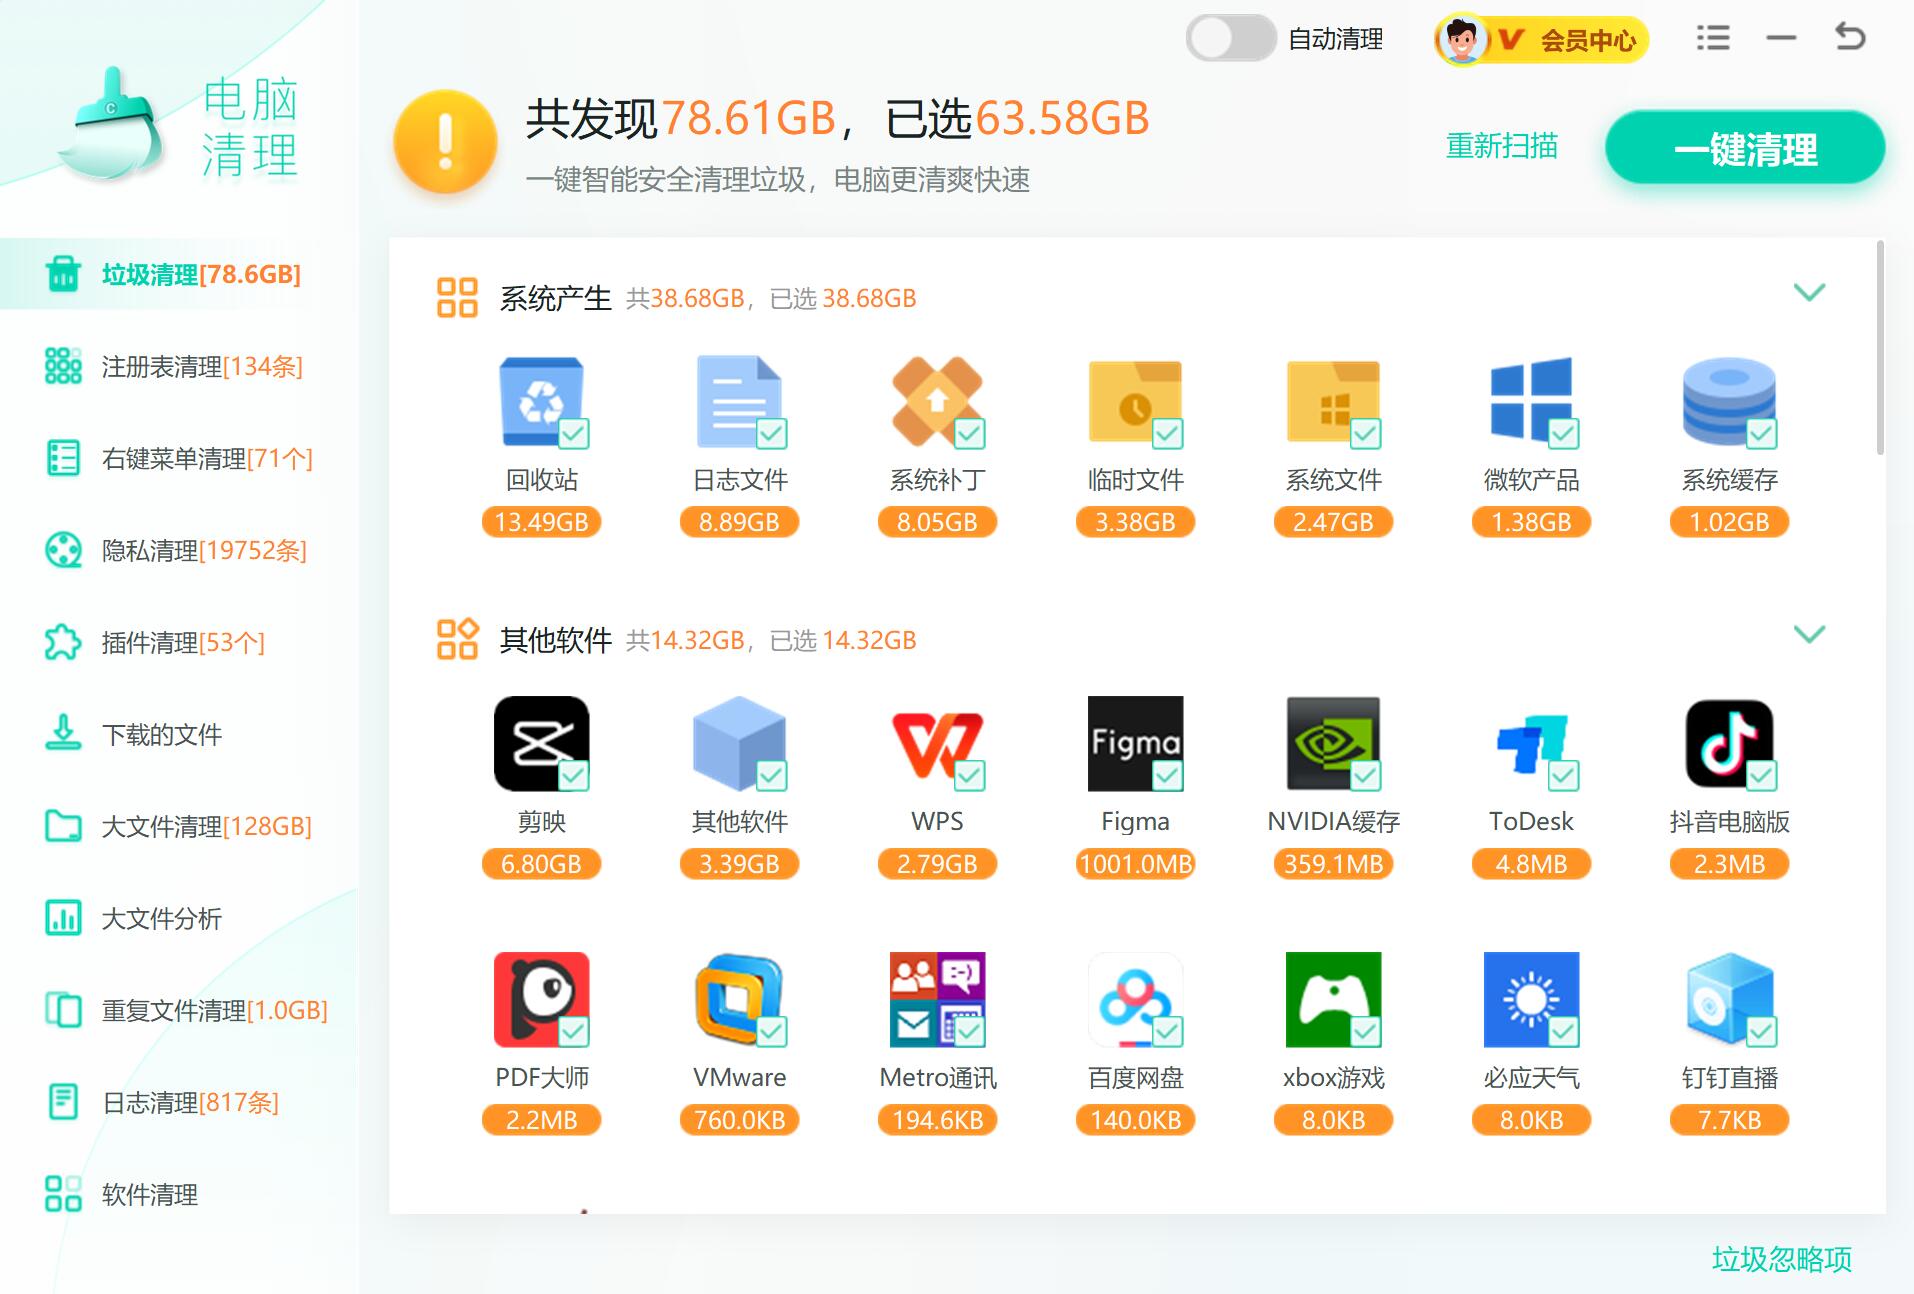
Task: Open 右键菜单清理 in sidebar
Action: [179, 458]
